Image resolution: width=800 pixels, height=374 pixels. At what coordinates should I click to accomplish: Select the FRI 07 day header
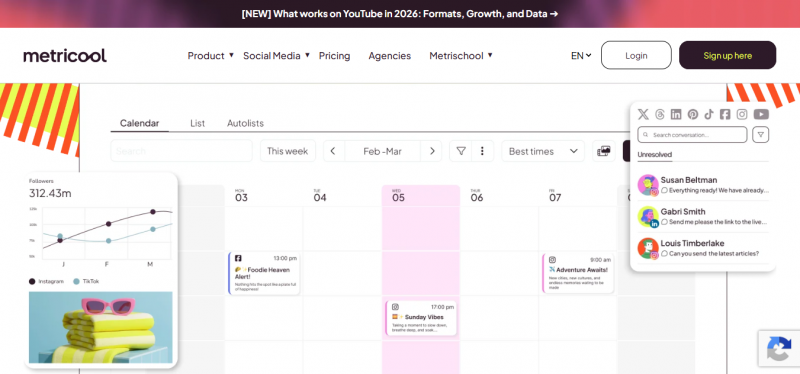pos(555,195)
